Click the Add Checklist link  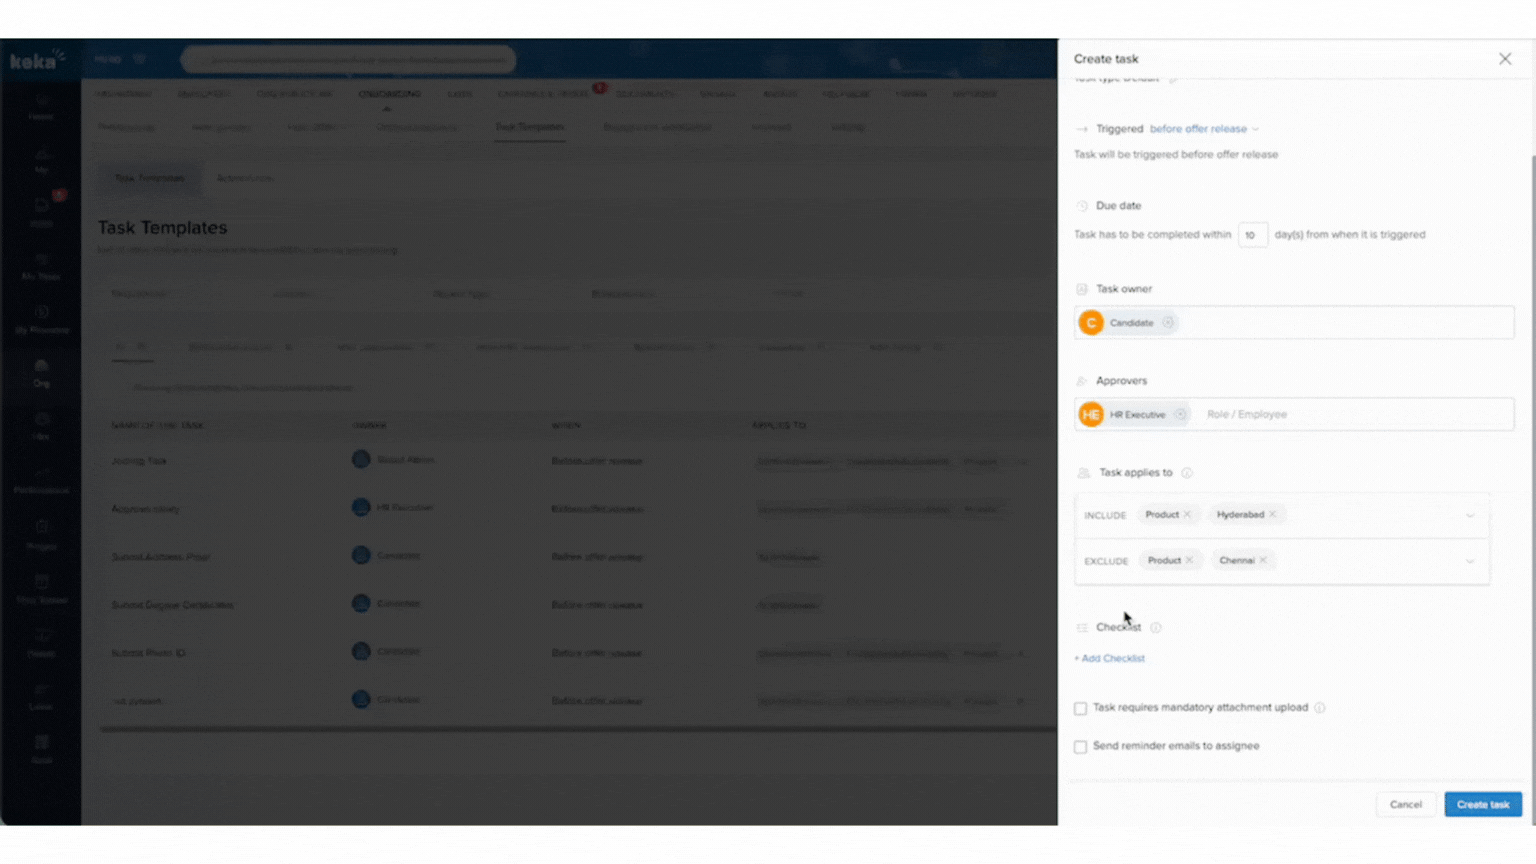[1110, 659]
